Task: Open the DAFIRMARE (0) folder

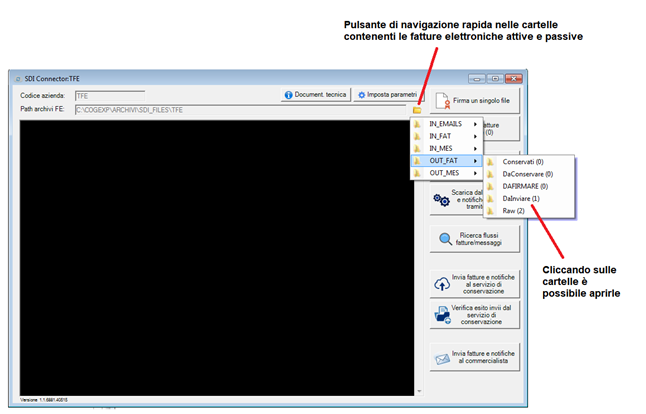Action: click(529, 186)
